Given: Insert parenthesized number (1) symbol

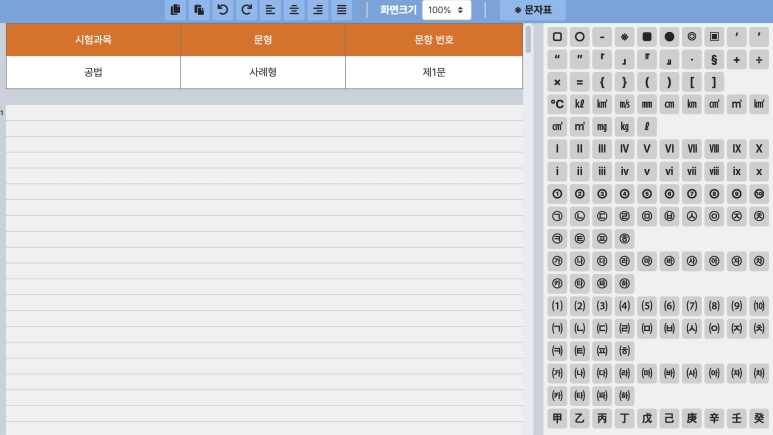Looking at the screenshot, I should (x=557, y=306).
